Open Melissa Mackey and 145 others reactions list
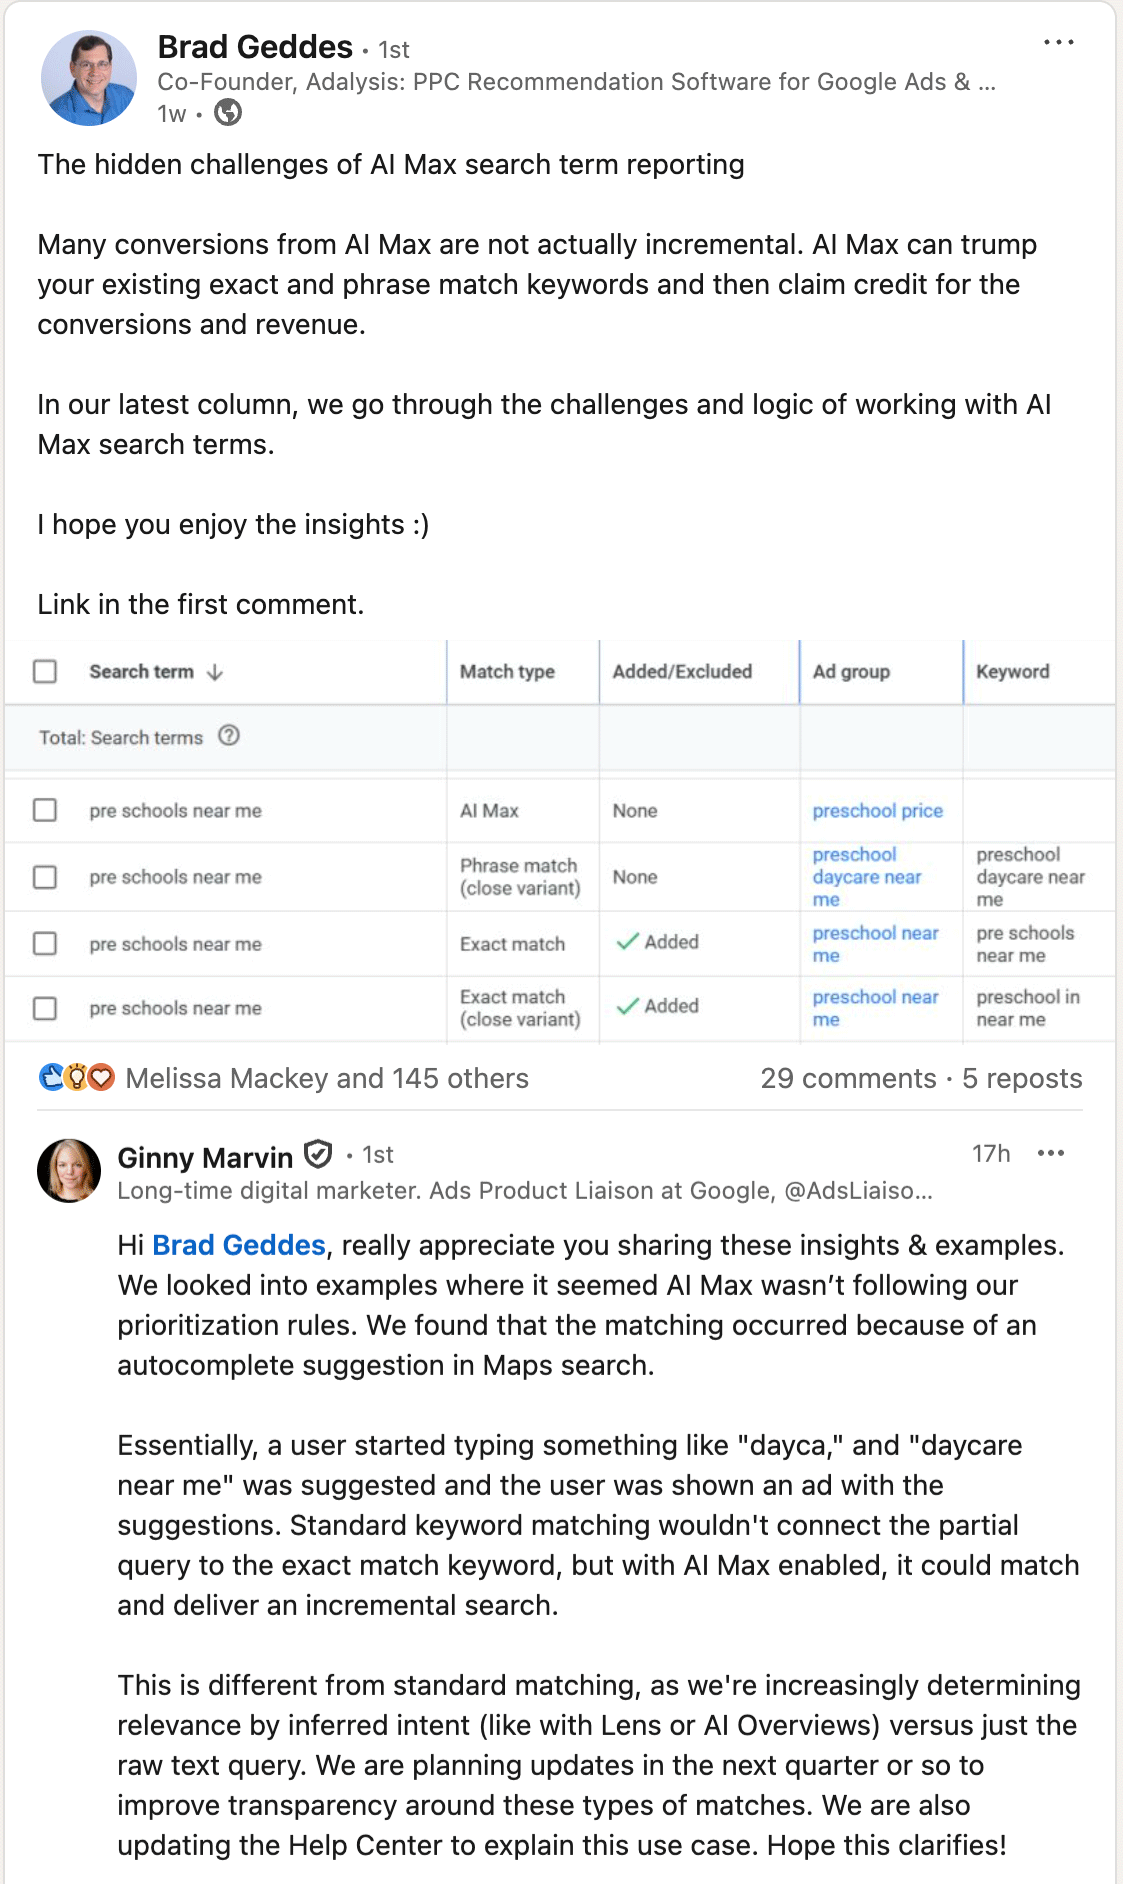 [x=327, y=1078]
